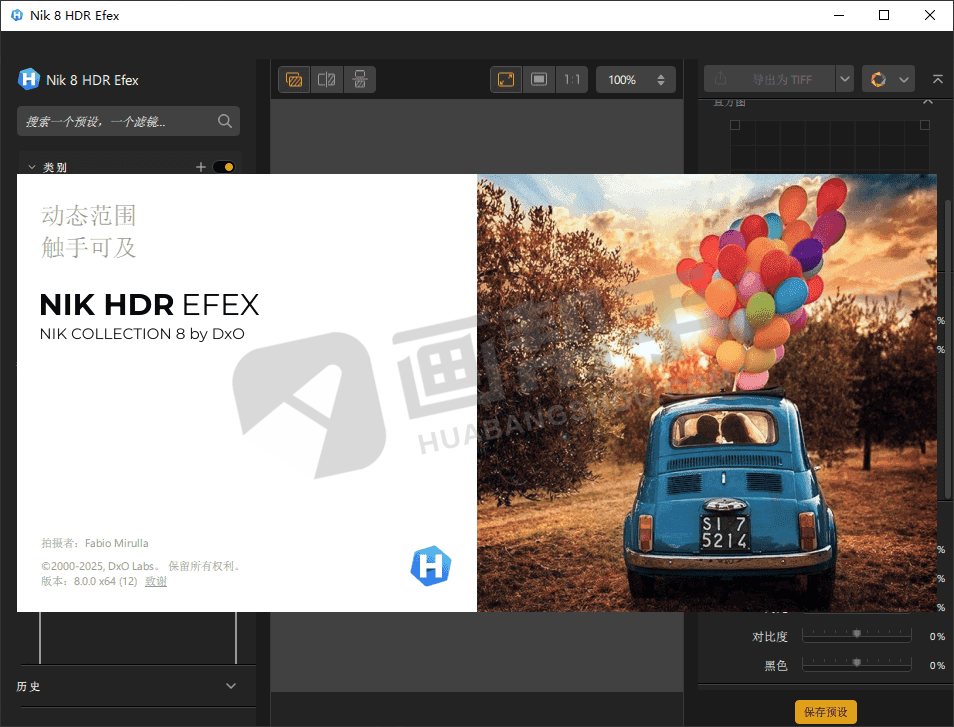954x727 pixels.
Task: Adjust the 黑色 blacks slider
Action: coord(857,663)
